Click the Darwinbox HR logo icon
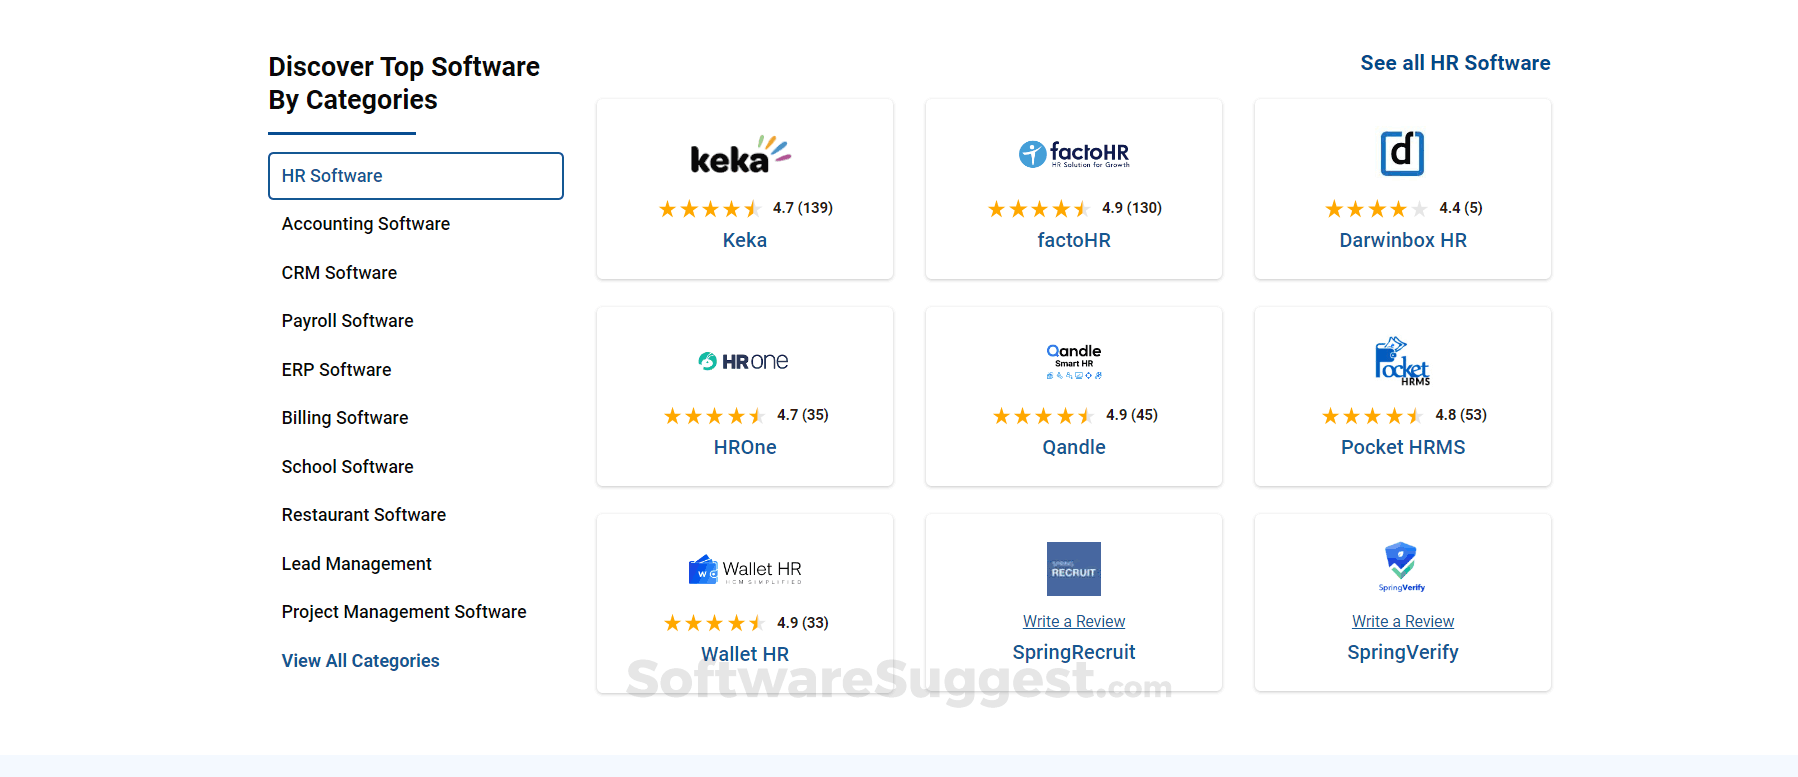Viewport: 1798px width, 777px height. point(1402,153)
